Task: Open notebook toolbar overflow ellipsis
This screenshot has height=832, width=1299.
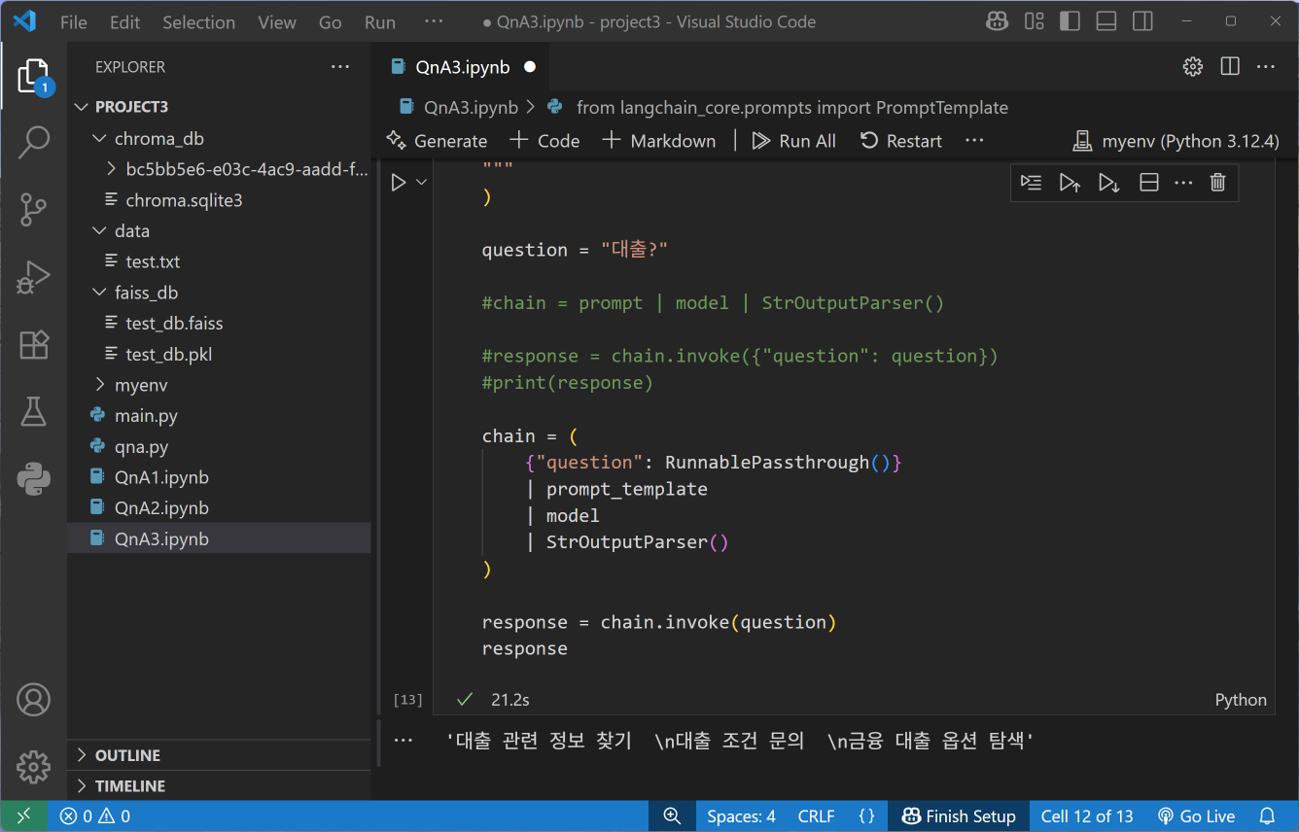Action: [975, 141]
